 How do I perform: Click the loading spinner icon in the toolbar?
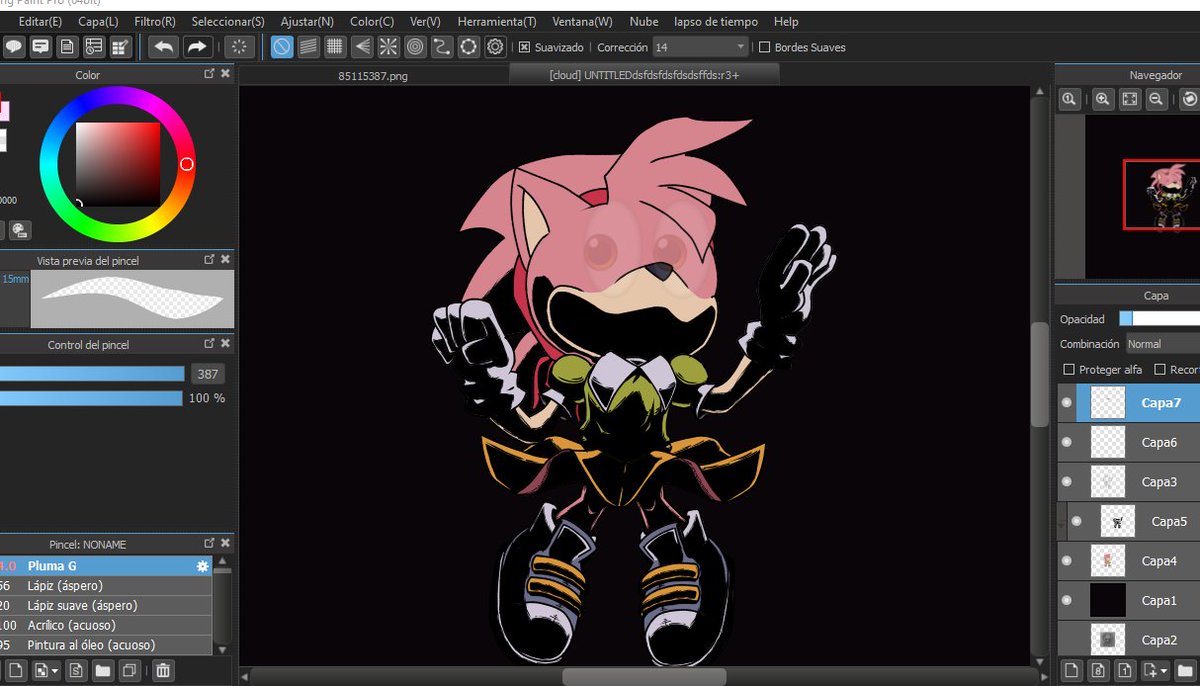(x=238, y=47)
